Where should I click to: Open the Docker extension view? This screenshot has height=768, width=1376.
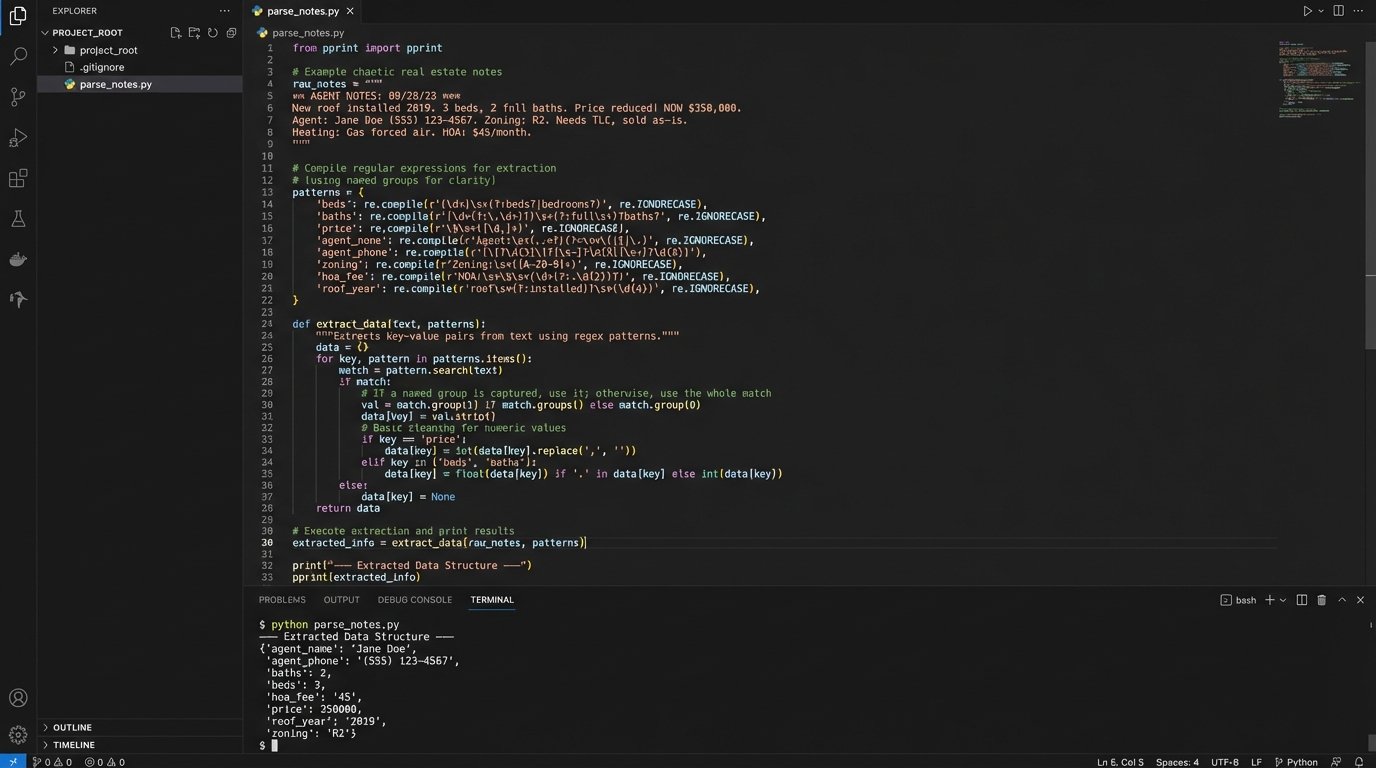[x=17, y=258]
